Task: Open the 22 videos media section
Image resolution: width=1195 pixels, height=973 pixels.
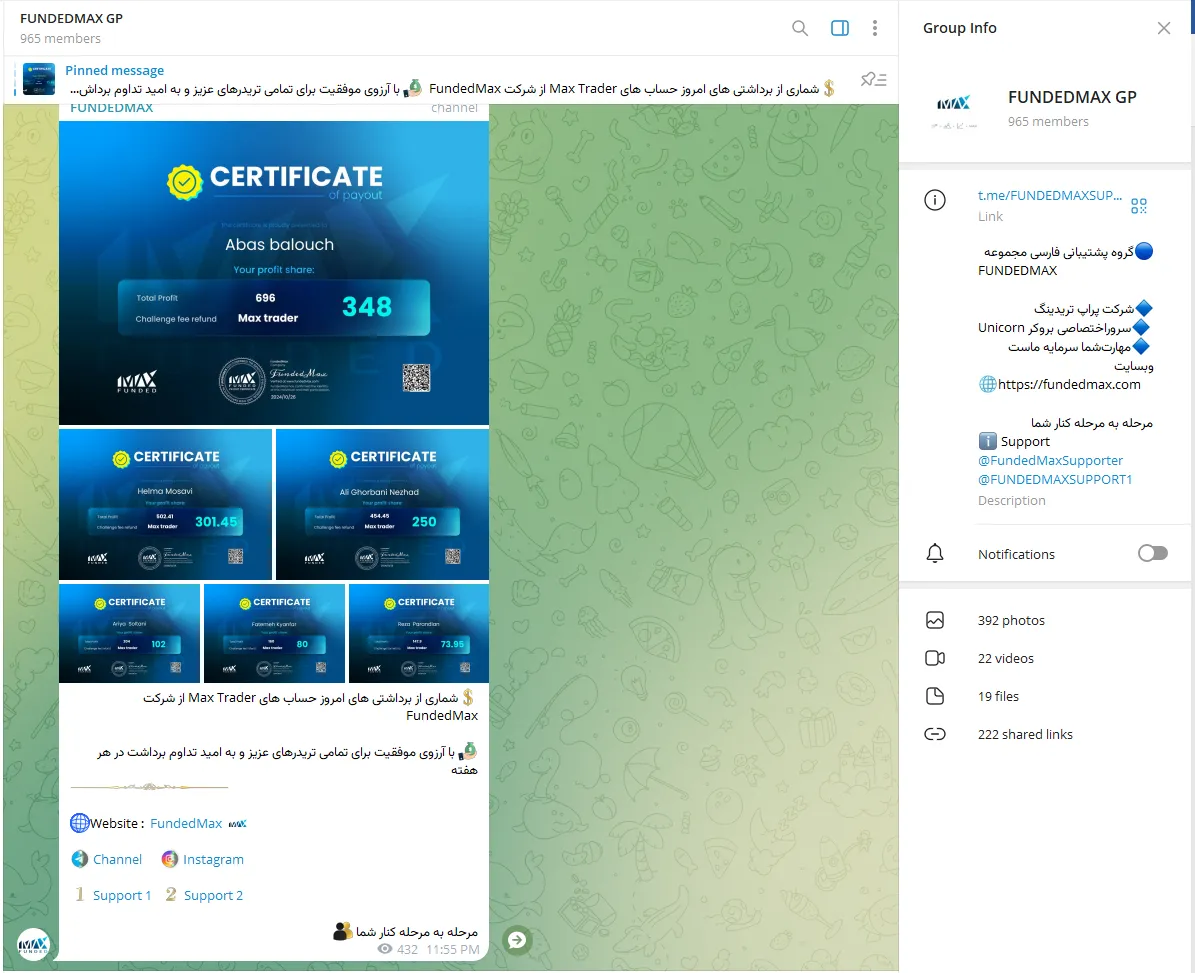Action: (x=1005, y=658)
